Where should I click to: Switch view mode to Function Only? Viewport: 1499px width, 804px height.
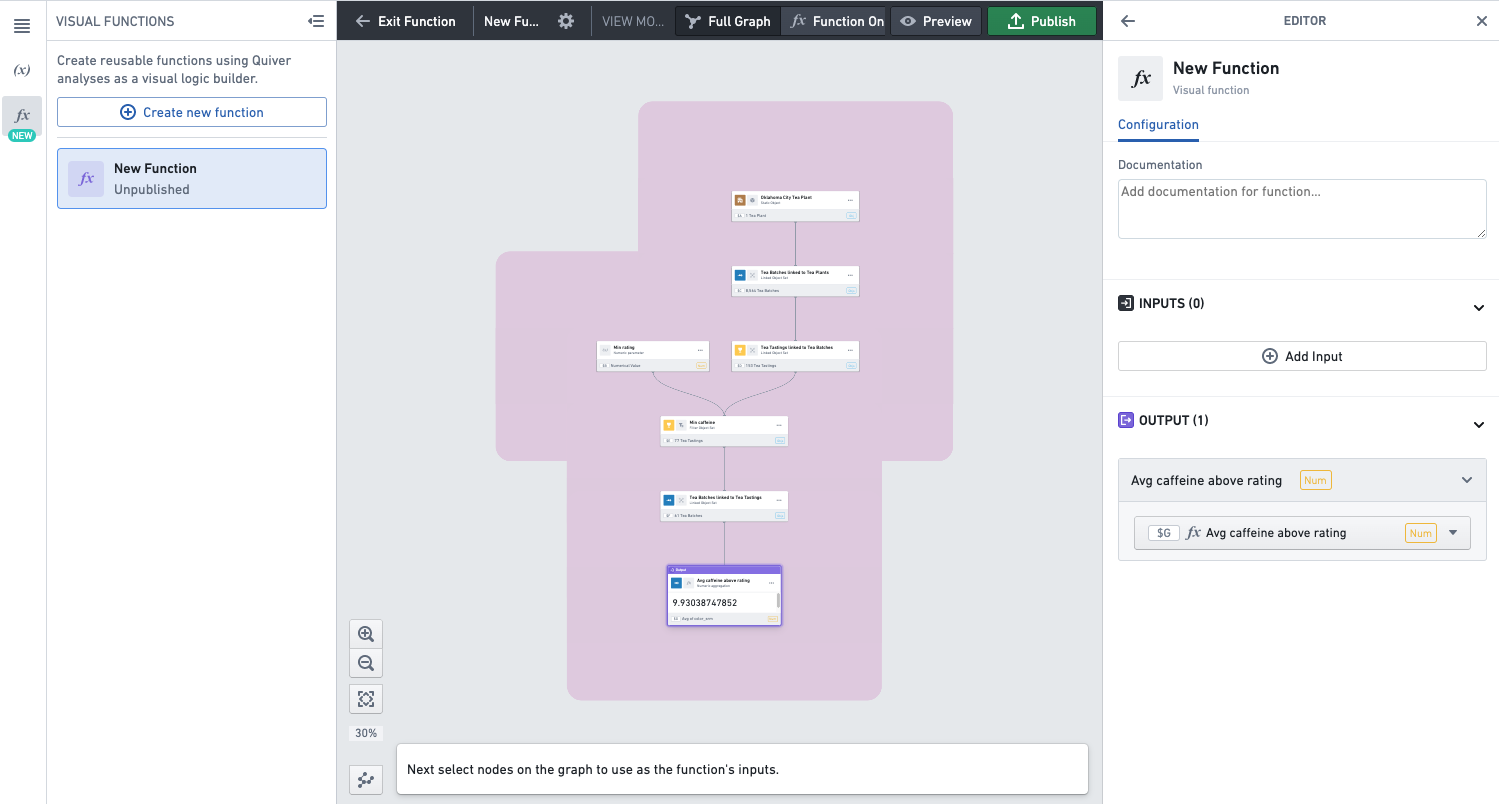pos(836,21)
